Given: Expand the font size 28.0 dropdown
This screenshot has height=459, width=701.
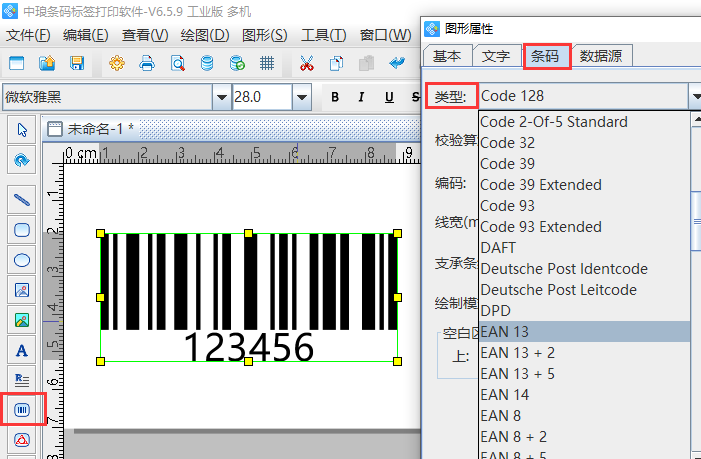Looking at the screenshot, I should [302, 97].
